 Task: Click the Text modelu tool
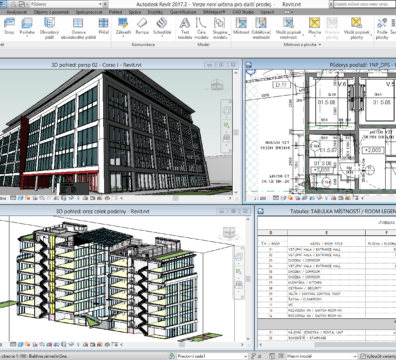(185, 29)
